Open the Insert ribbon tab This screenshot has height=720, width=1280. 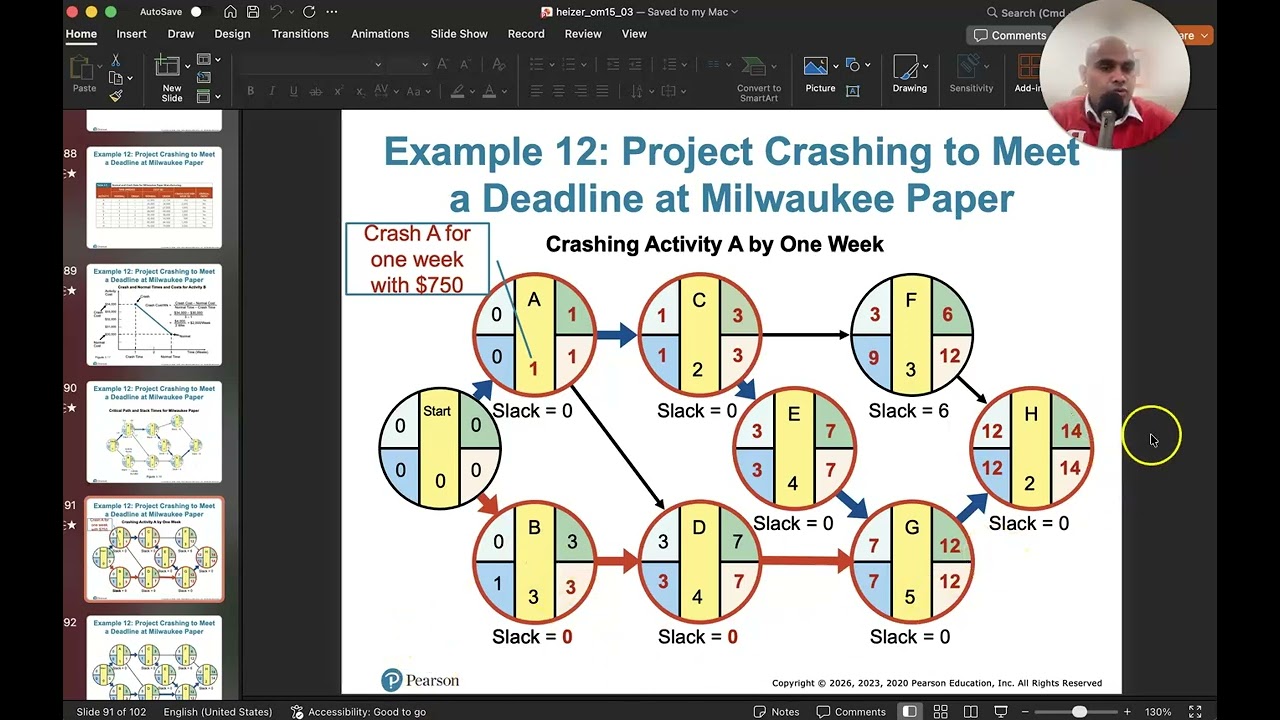tap(131, 34)
